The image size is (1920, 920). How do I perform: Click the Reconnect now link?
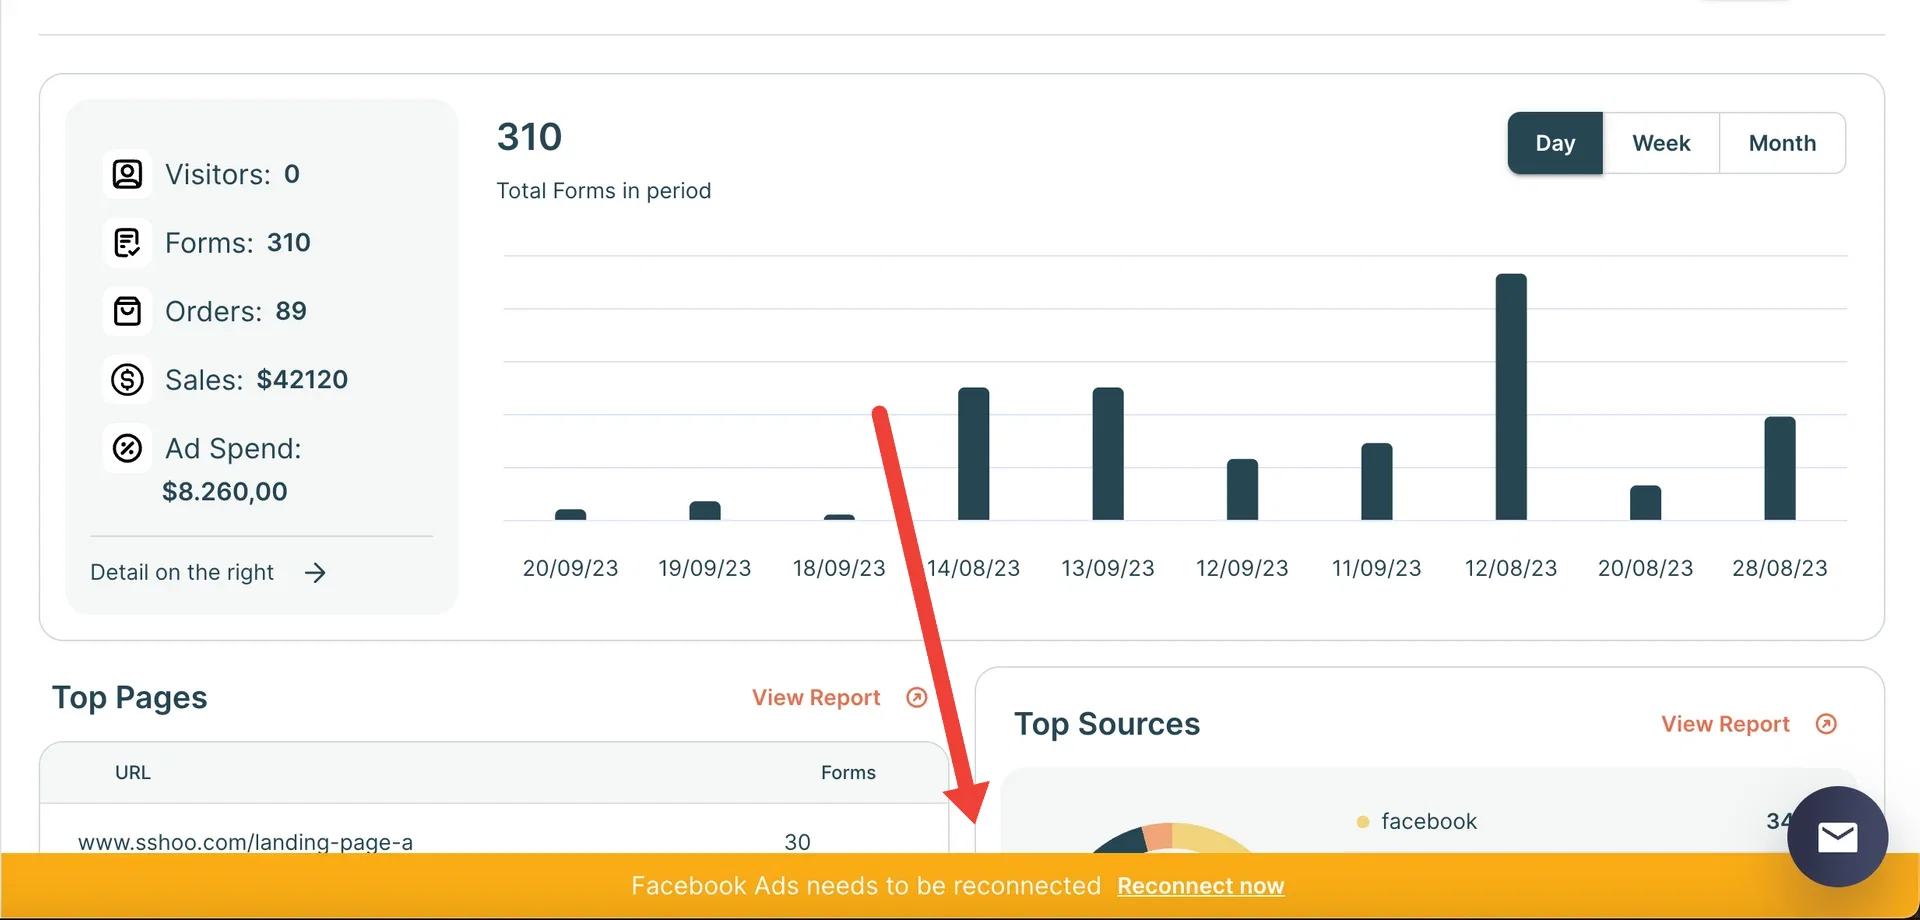click(x=1200, y=886)
